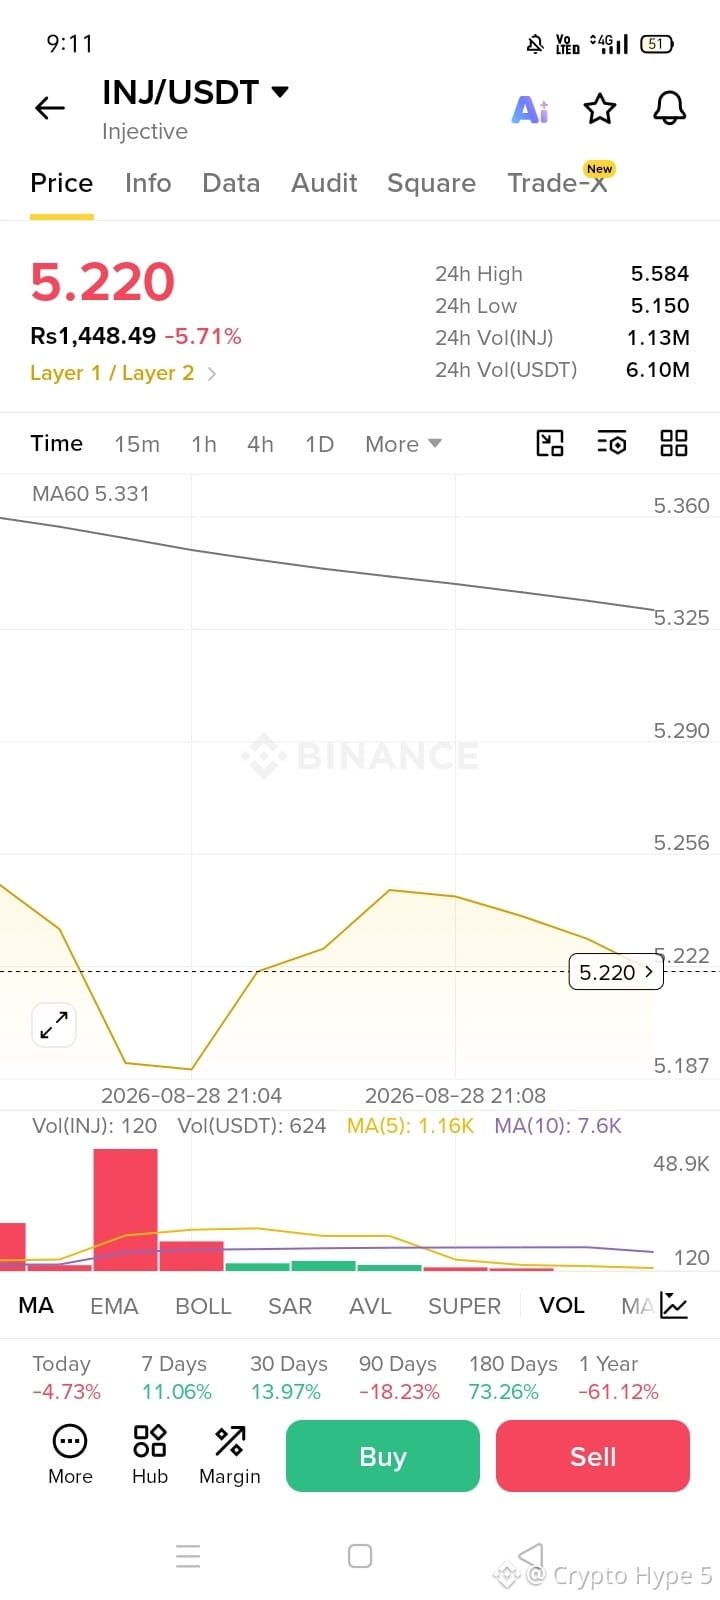Screen dimensions: 720x1600
Task: Tap the back arrow icon
Action: [x=50, y=108]
